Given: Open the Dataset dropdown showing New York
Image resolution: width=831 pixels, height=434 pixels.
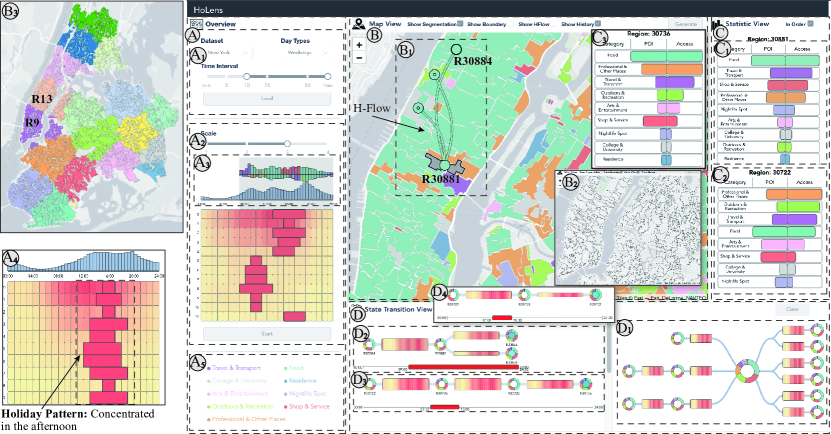Looking at the screenshot, I should [x=227, y=53].
